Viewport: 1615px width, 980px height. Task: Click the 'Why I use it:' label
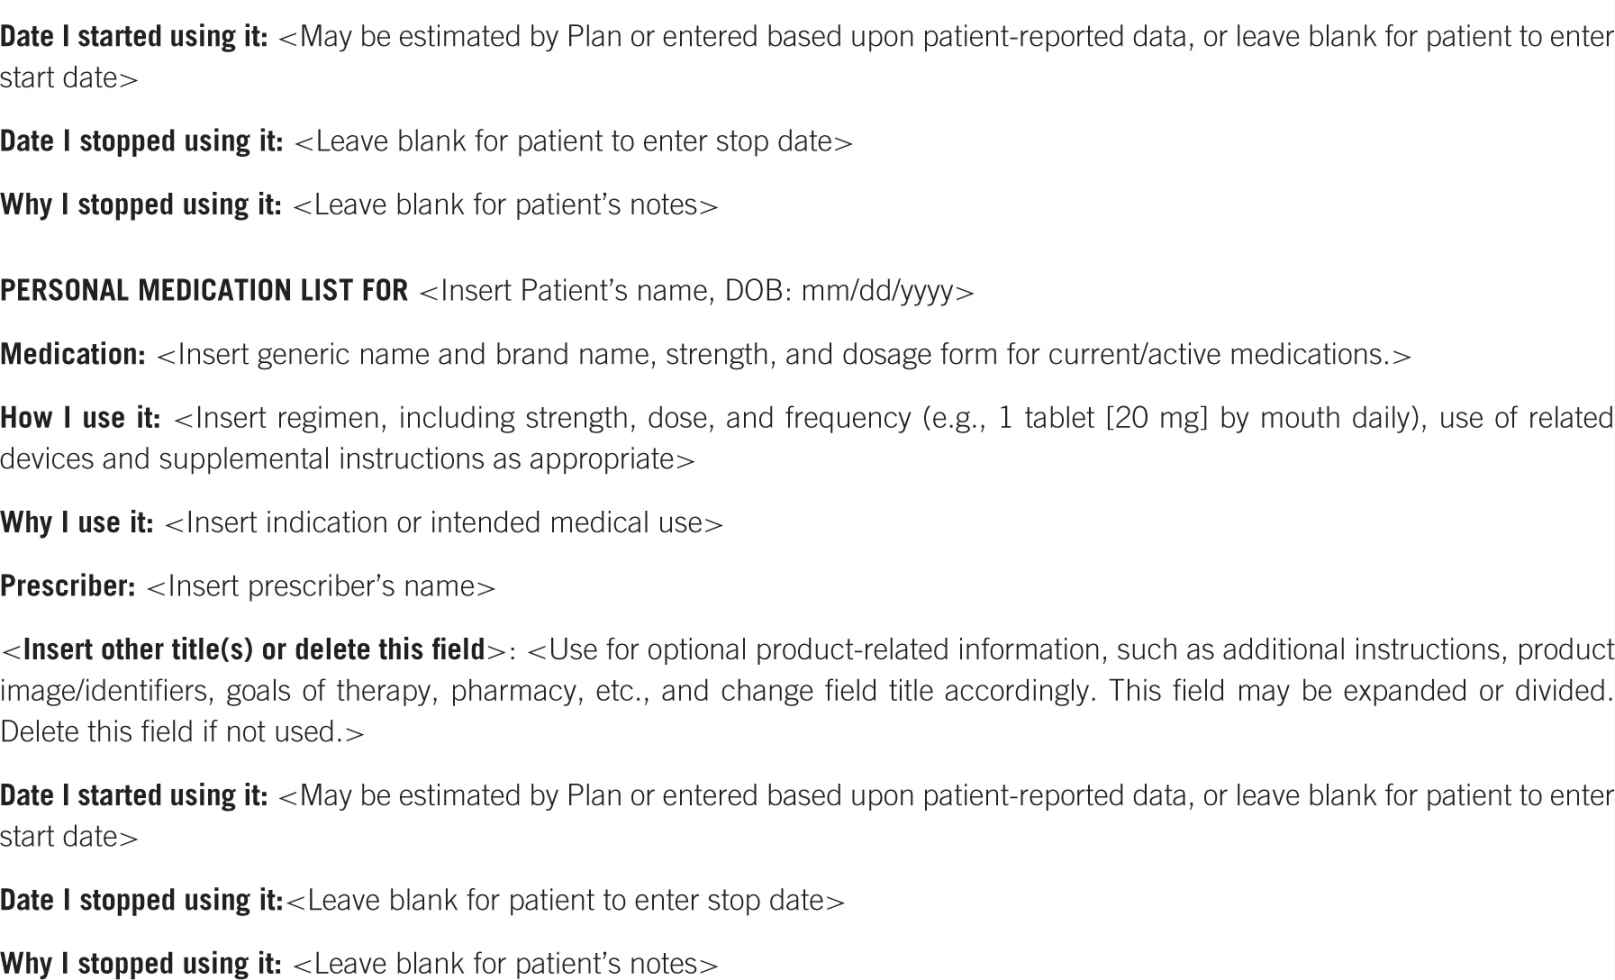pos(76,522)
